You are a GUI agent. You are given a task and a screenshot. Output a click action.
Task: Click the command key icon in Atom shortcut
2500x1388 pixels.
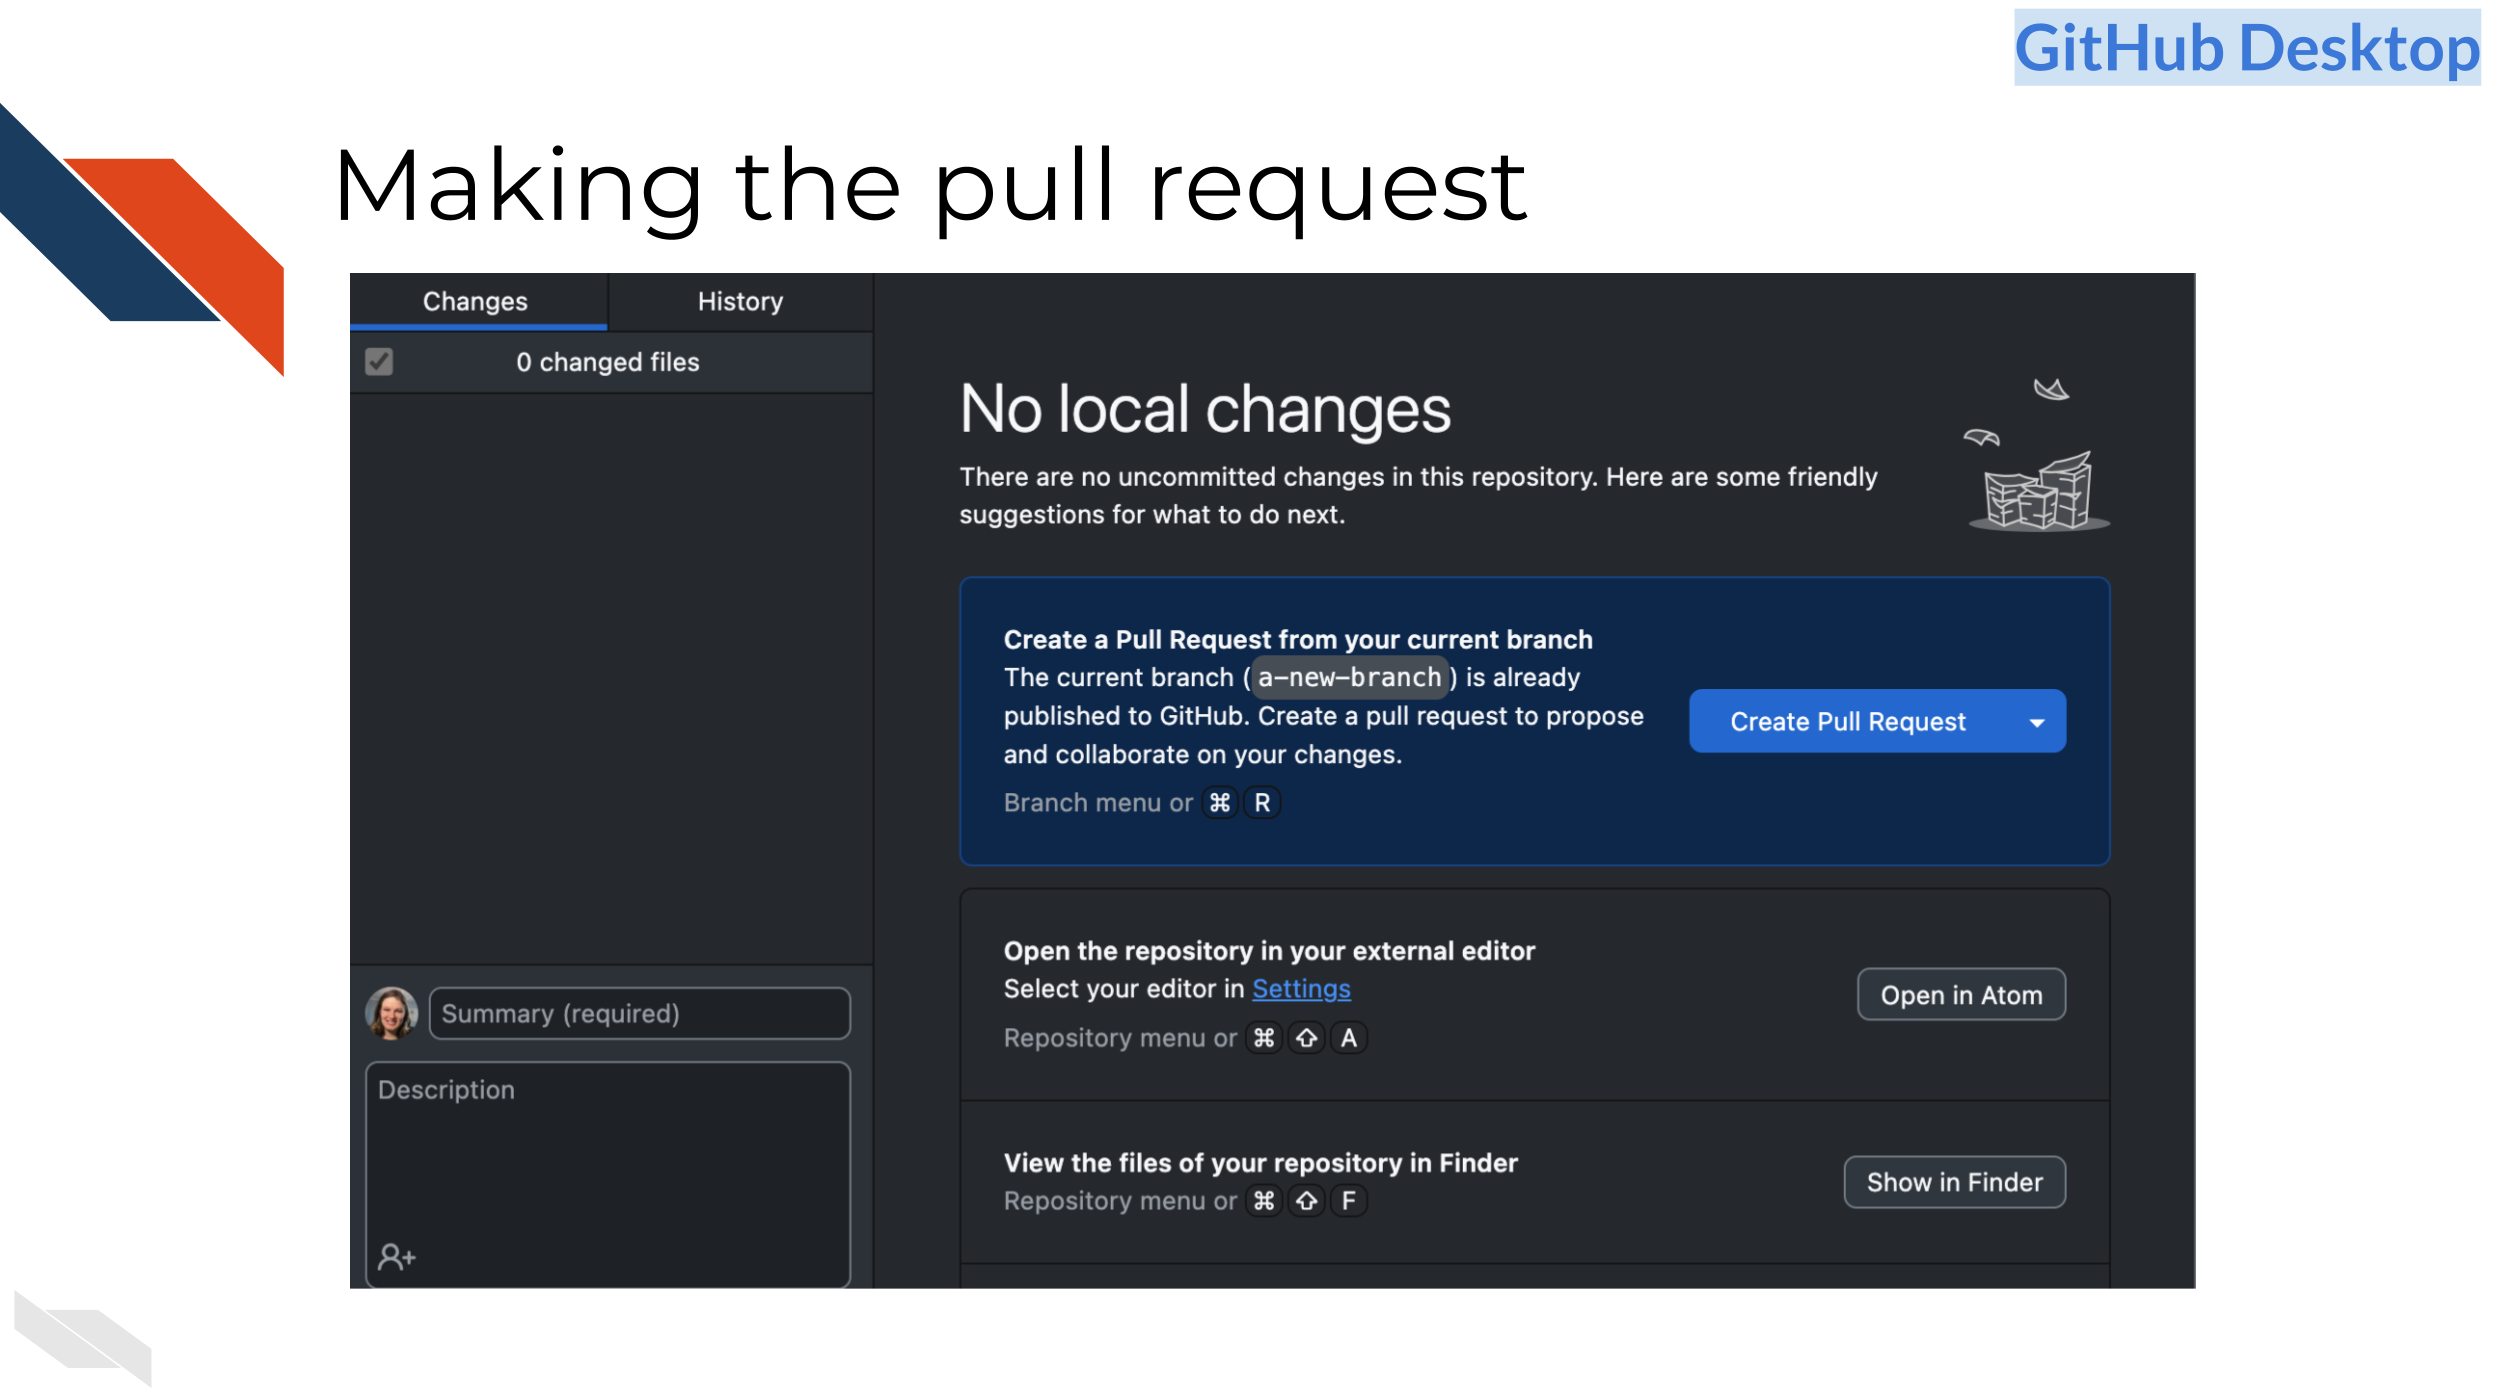point(1264,1038)
